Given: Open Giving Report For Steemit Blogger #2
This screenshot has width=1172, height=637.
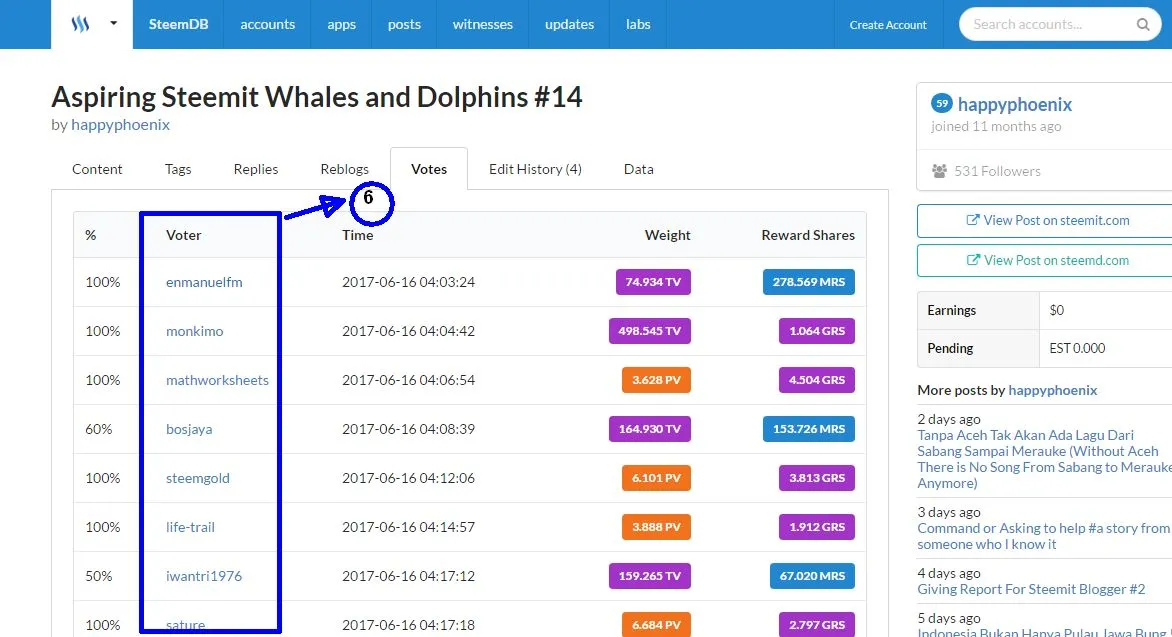Looking at the screenshot, I should [1031, 589].
